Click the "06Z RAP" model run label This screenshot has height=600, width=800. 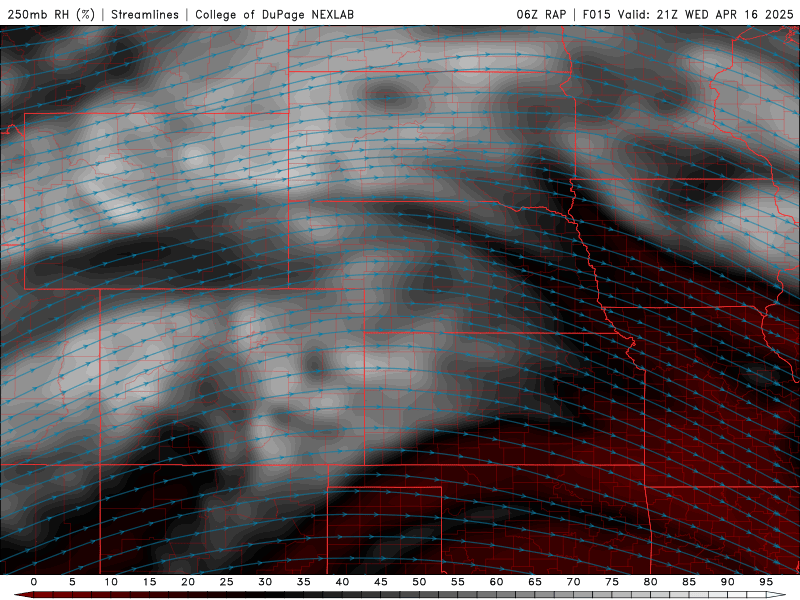pyautogui.click(x=541, y=14)
